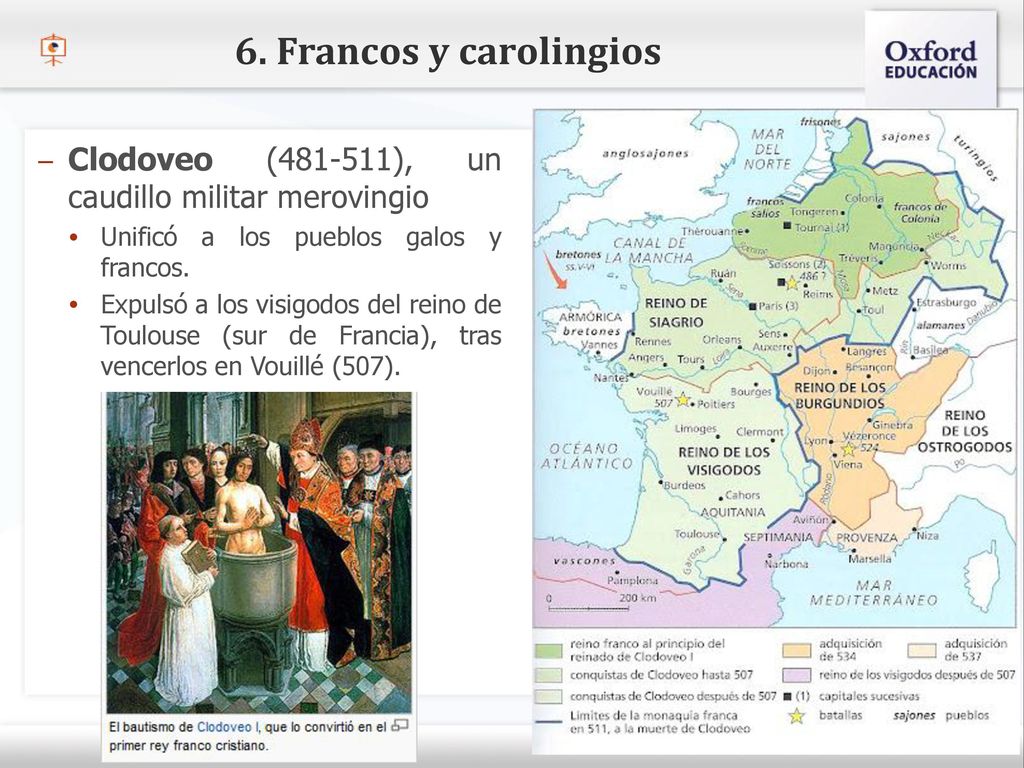The width and height of the screenshot is (1024, 768).
Task: Click the pale orange 'adquisición de 537' swatch
Action: (x=921, y=650)
